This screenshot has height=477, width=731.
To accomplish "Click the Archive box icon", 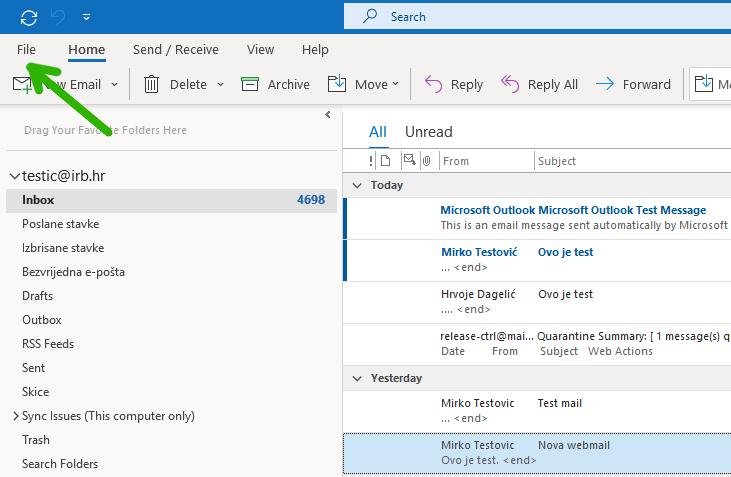I will pos(250,84).
